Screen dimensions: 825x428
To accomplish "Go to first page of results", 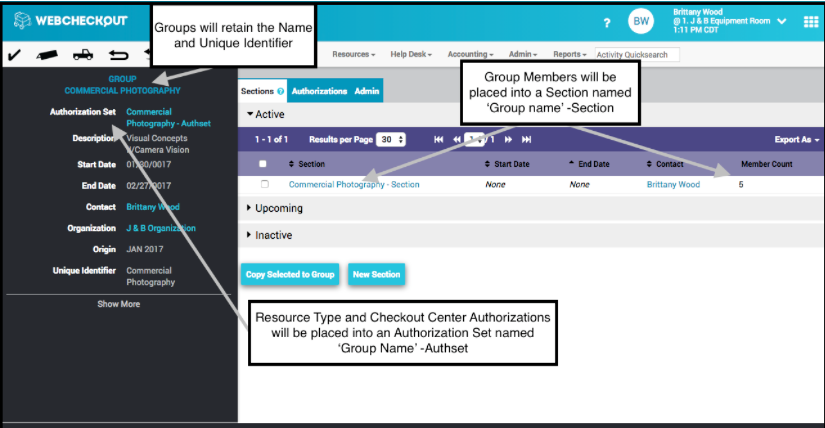I will pyautogui.click(x=438, y=140).
